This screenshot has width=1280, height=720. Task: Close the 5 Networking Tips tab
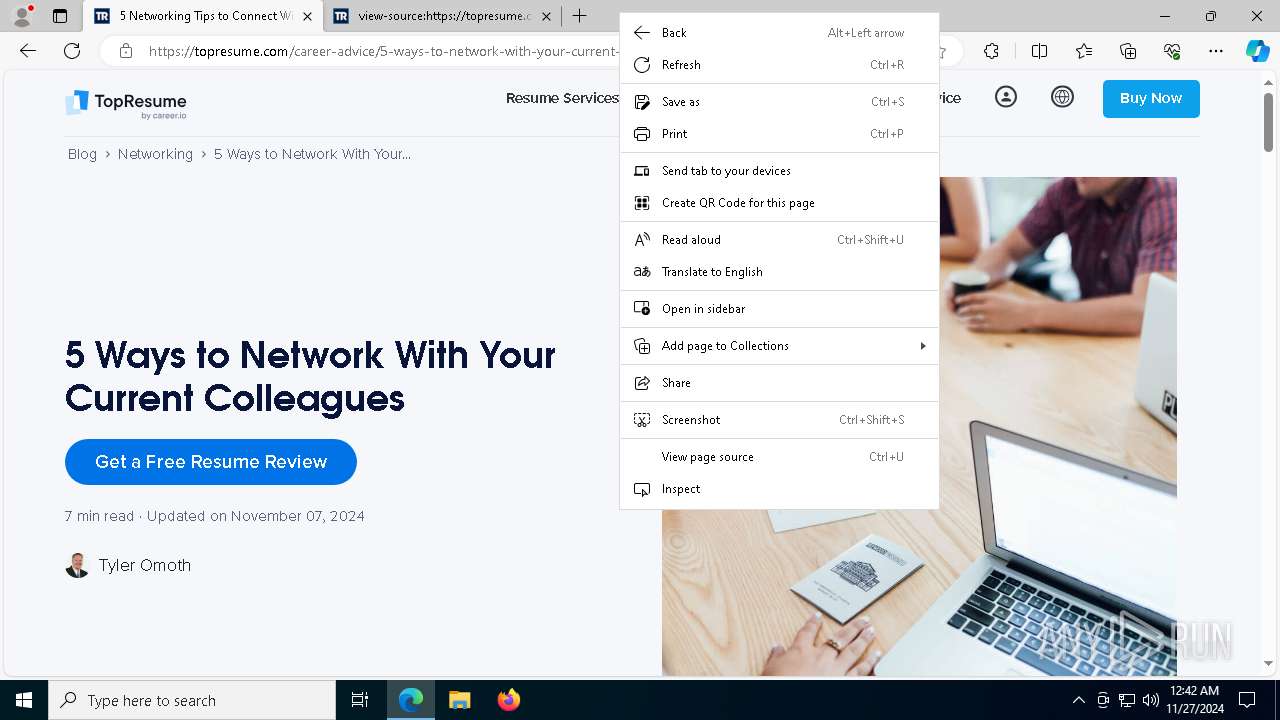307,16
